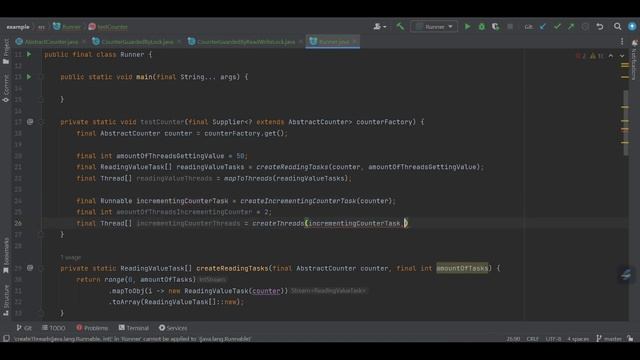Run main method from gutter arrow
640x360 pixels.
pyautogui.click(x=29, y=77)
